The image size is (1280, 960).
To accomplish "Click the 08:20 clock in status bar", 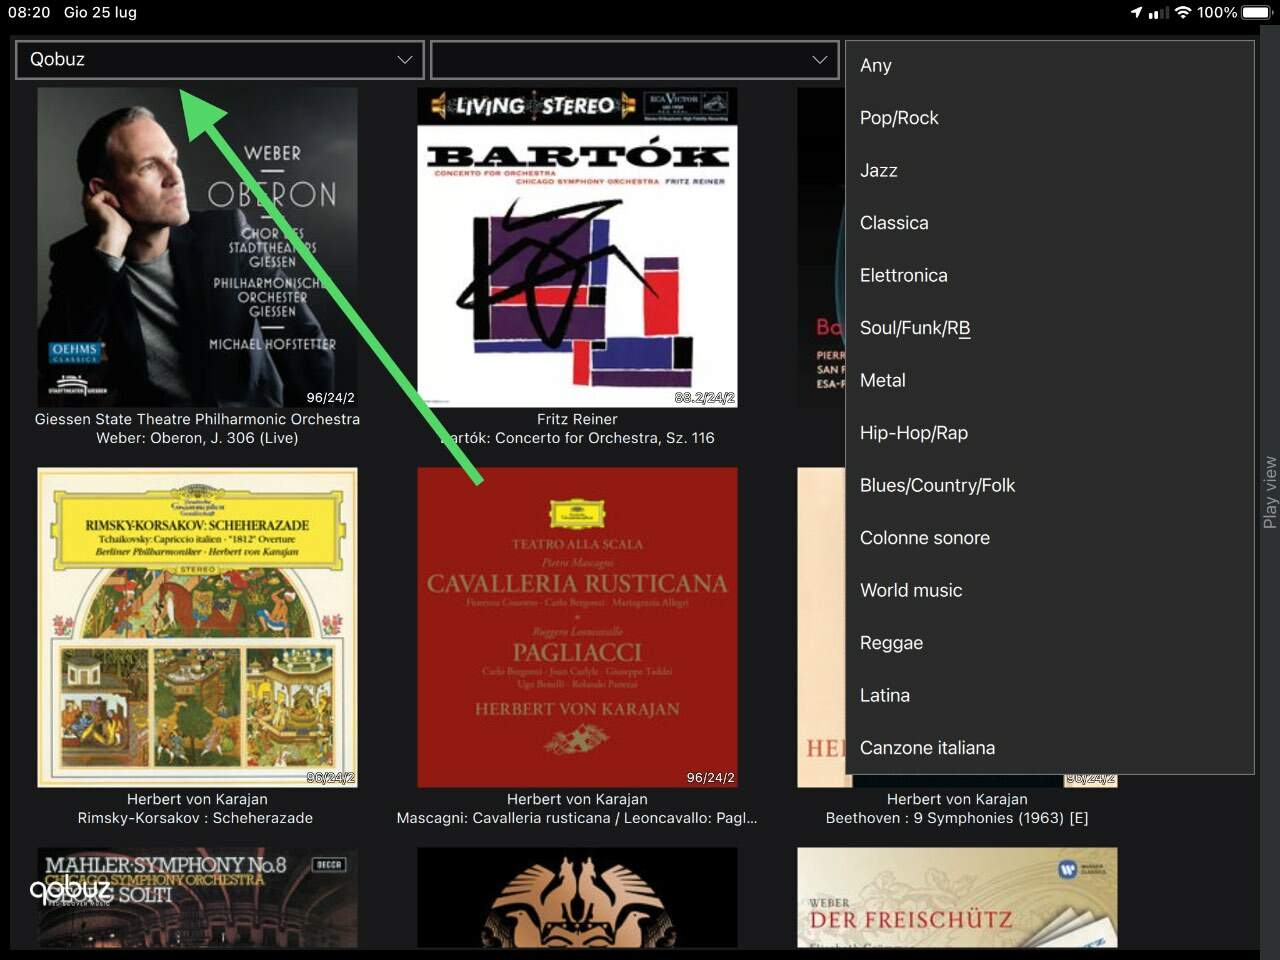I will [29, 12].
